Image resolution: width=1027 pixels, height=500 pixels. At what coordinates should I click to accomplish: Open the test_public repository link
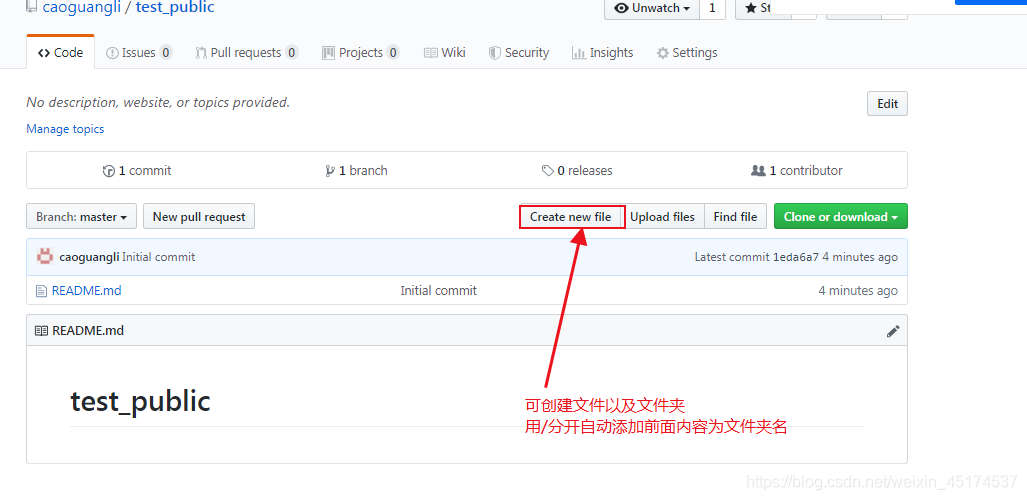point(175,8)
